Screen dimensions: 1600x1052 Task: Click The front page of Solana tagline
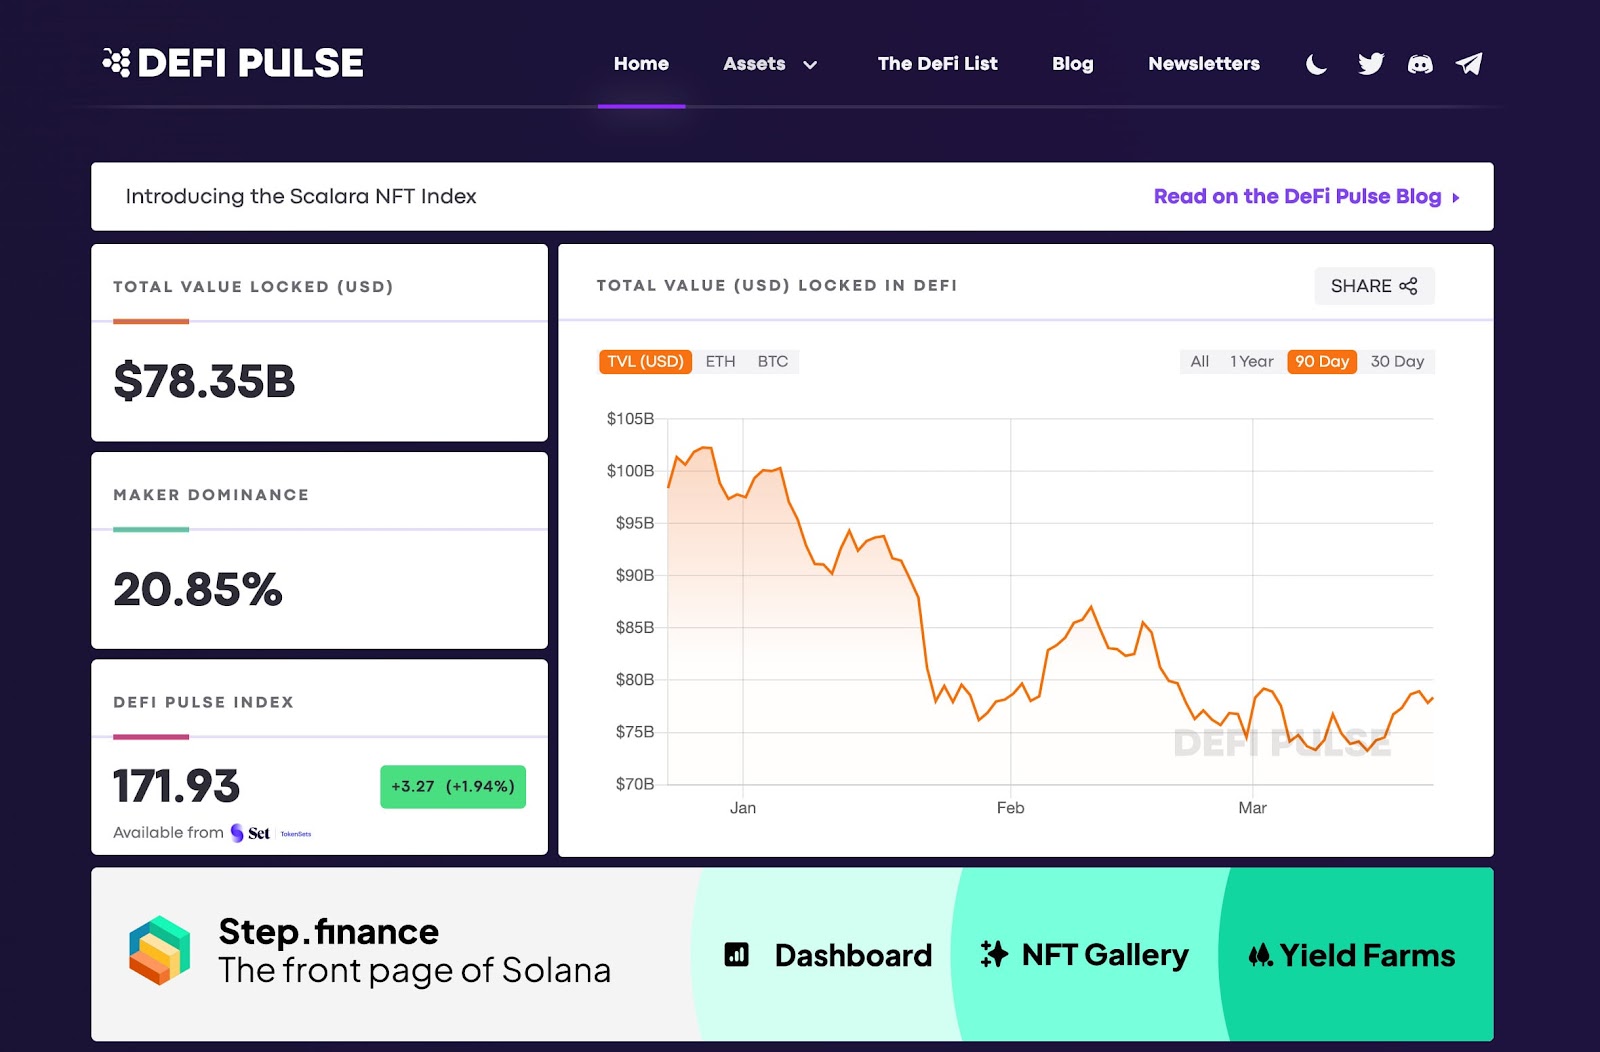414,971
